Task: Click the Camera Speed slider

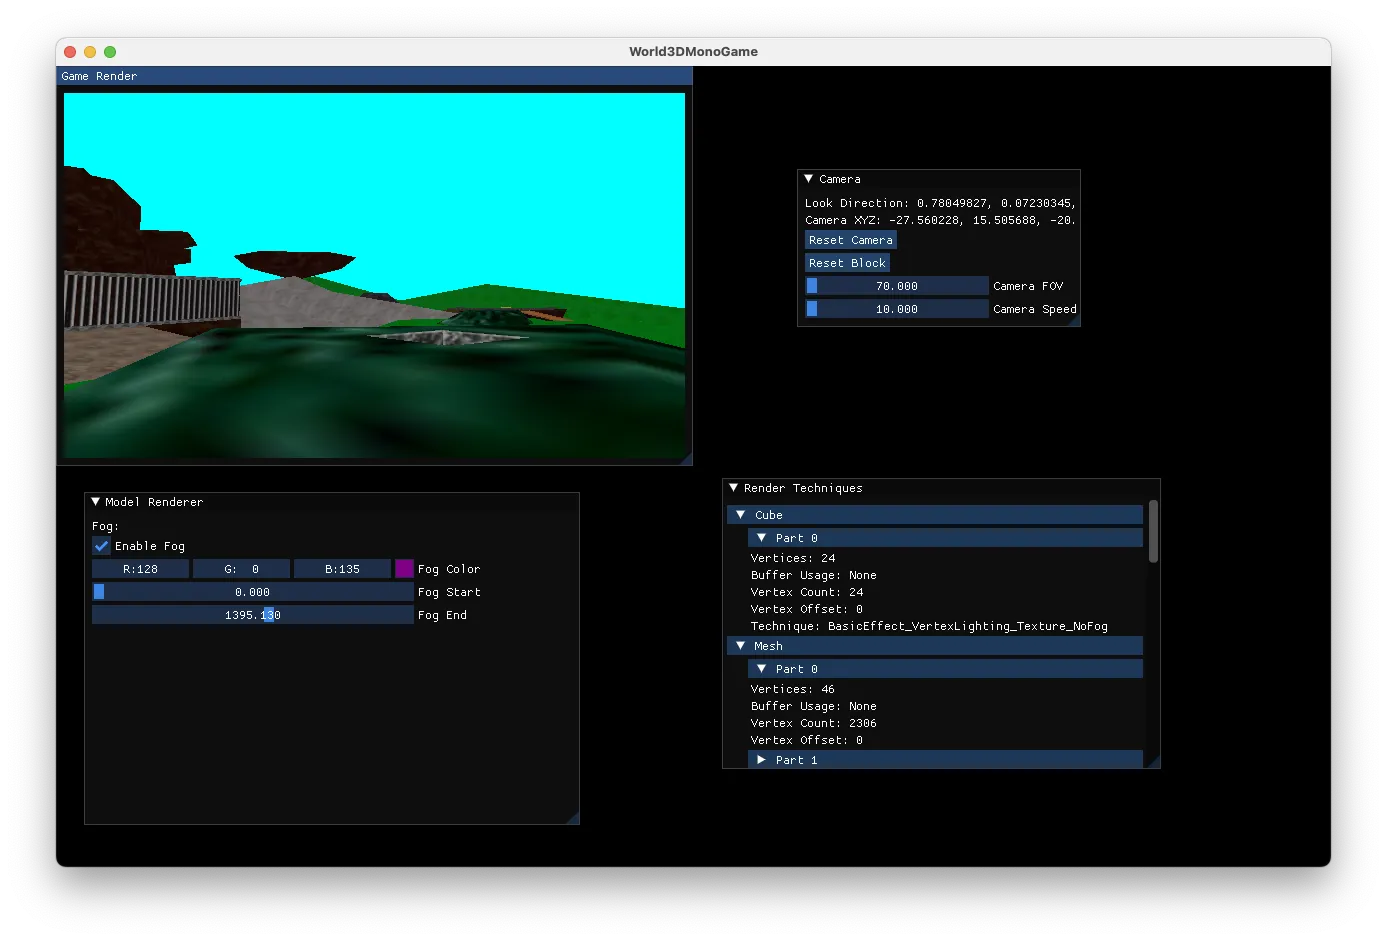Action: coord(897,309)
